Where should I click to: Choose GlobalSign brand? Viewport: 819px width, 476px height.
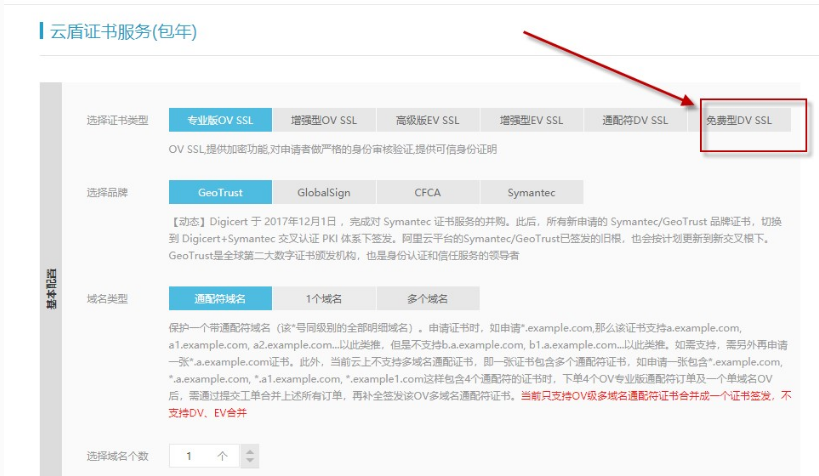click(x=324, y=192)
